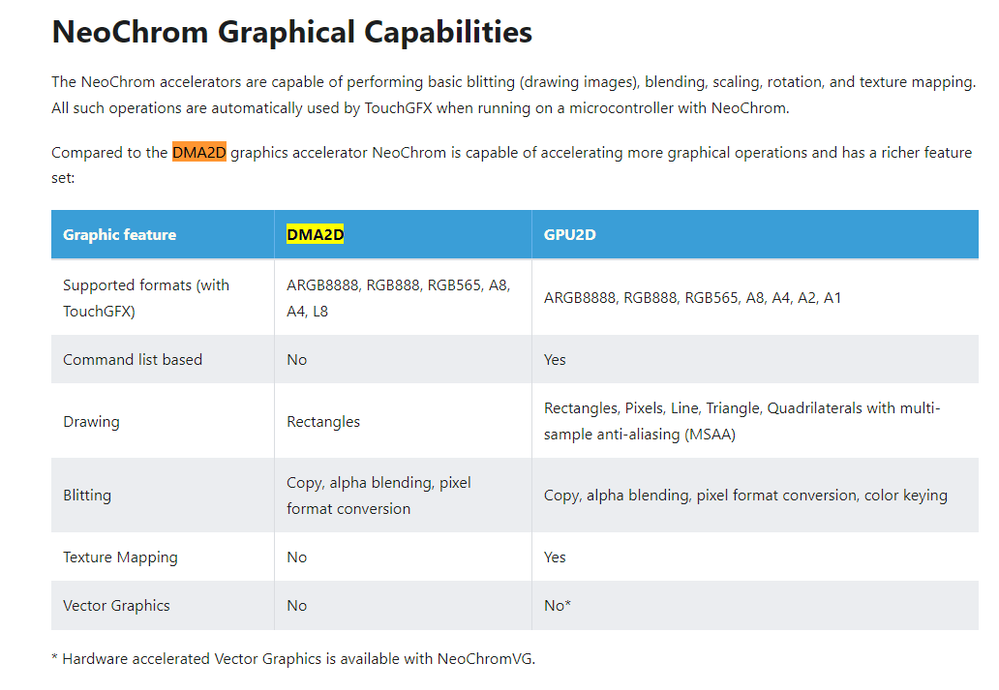Click the Graphic feature column header

119,235
